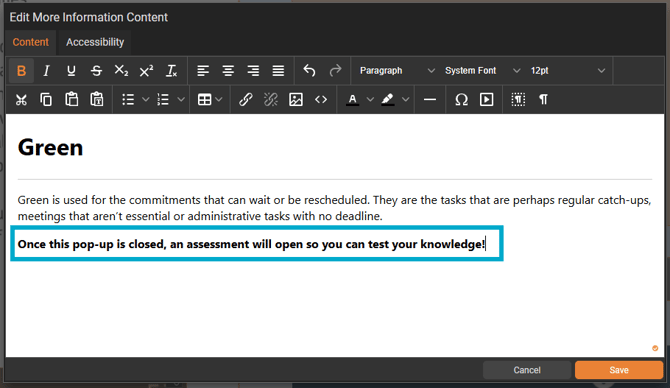Screen dimensions: 670x388
Task: Click the orange editor status indicator
Action: [655, 348]
